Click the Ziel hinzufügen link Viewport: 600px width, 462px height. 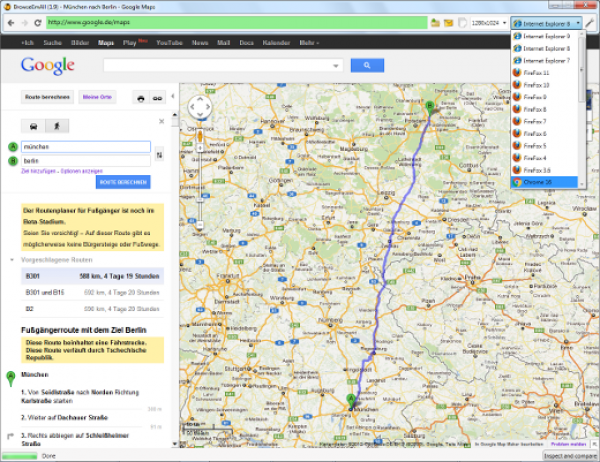point(38,171)
